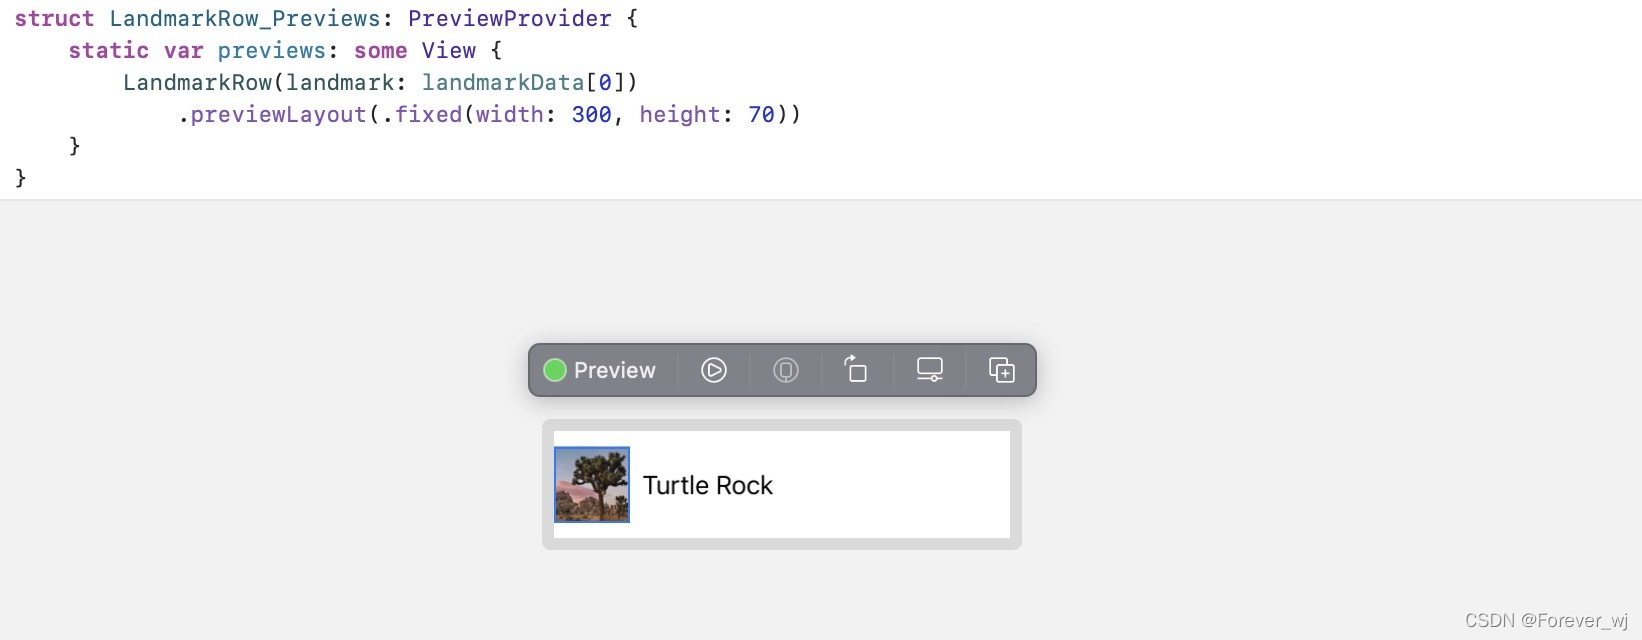Select the Preview label in the toolbar
This screenshot has height=640, width=1642.
615,370
